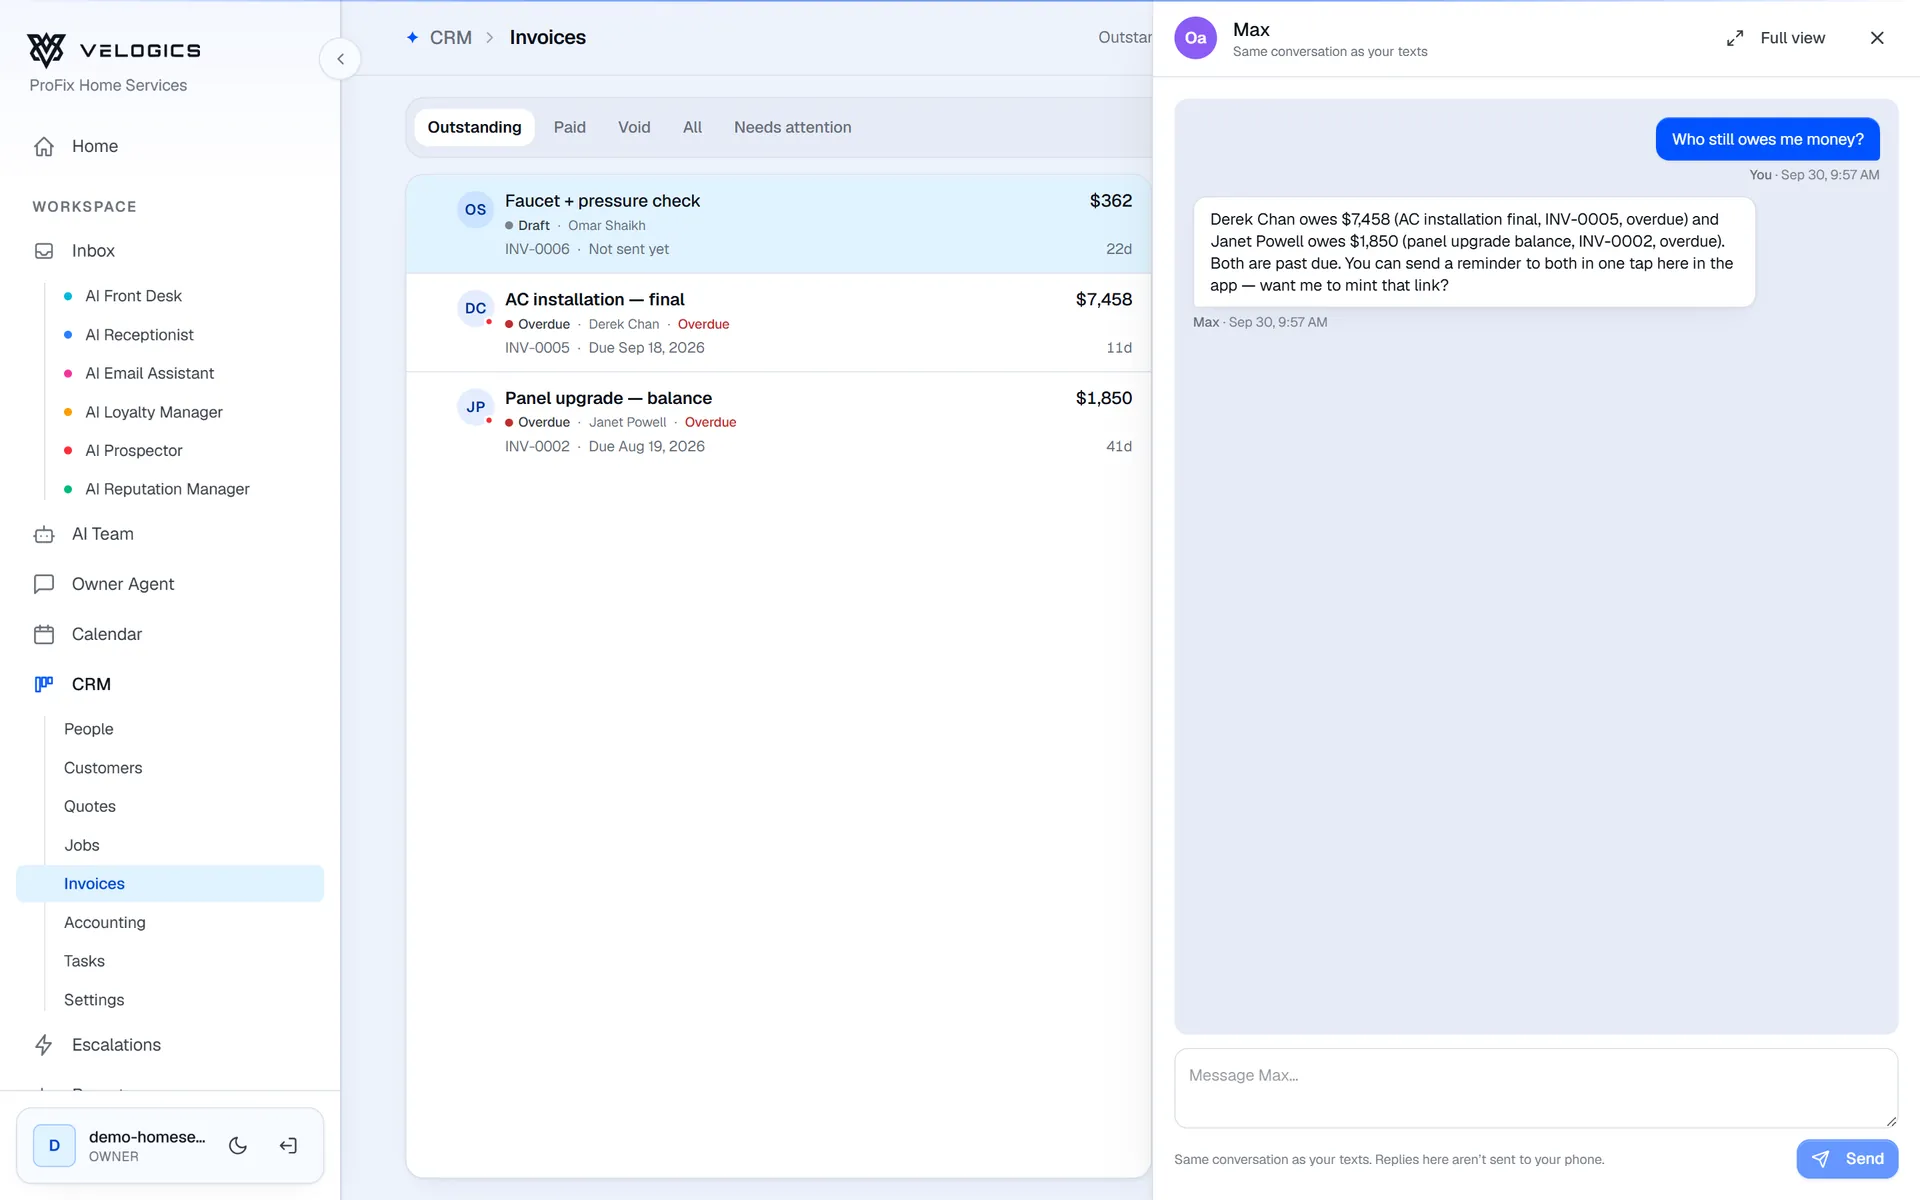Click the sparkle icon beside CRM breadcrumb

412,37
